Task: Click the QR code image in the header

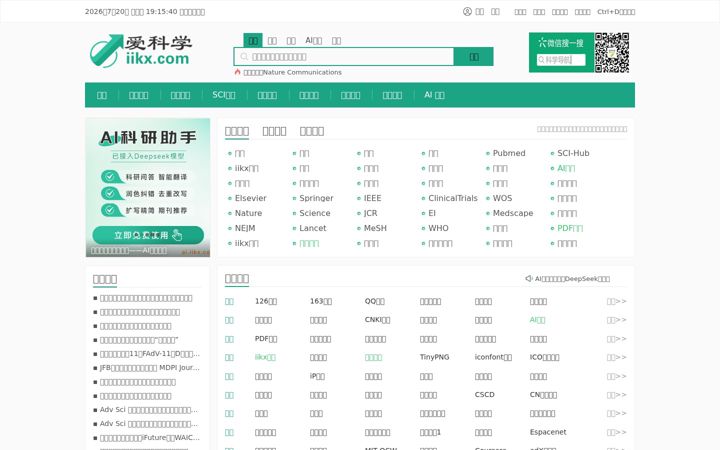Action: point(612,52)
